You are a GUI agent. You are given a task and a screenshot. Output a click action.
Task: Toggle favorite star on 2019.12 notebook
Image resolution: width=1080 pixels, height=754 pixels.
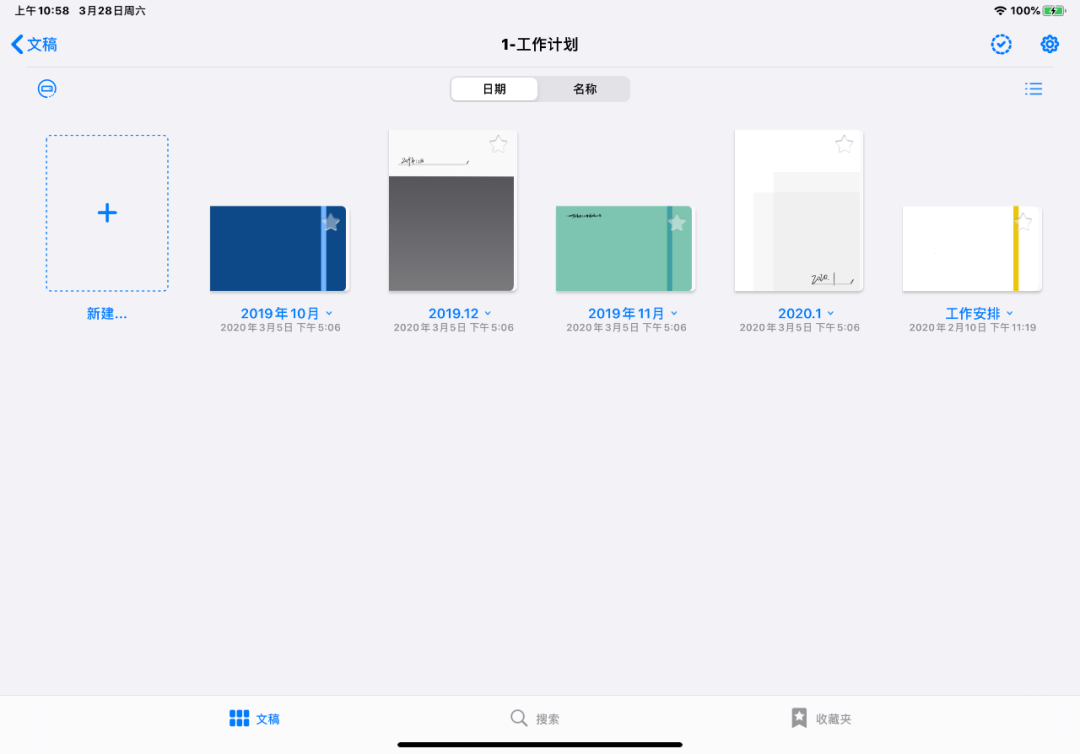(x=498, y=144)
